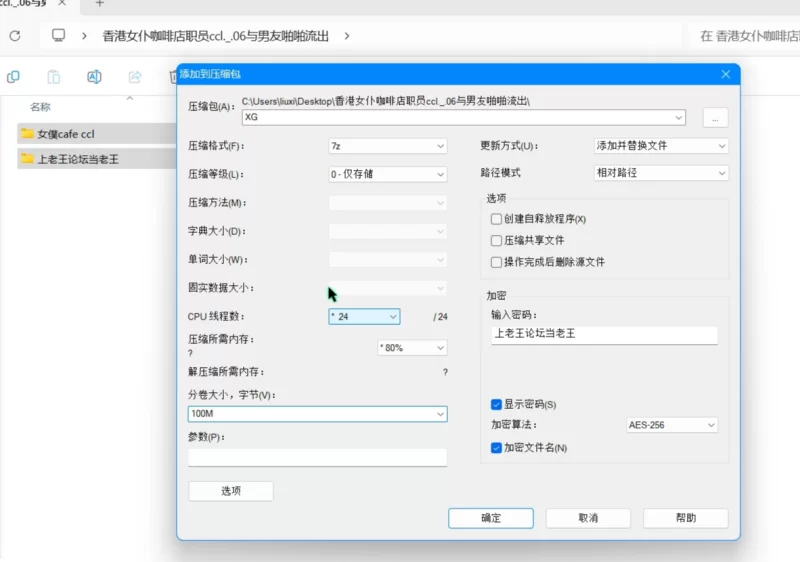
Task: Enable 压缩共享文件 checkbox
Action: coord(496,240)
